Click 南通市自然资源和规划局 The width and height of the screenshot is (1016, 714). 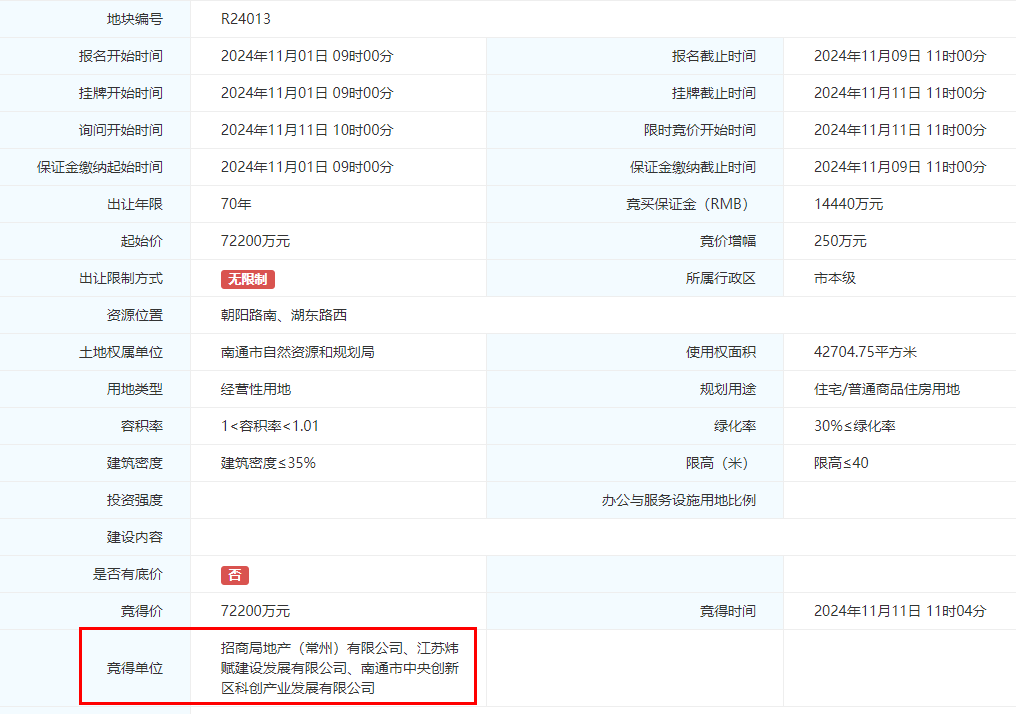(297, 352)
